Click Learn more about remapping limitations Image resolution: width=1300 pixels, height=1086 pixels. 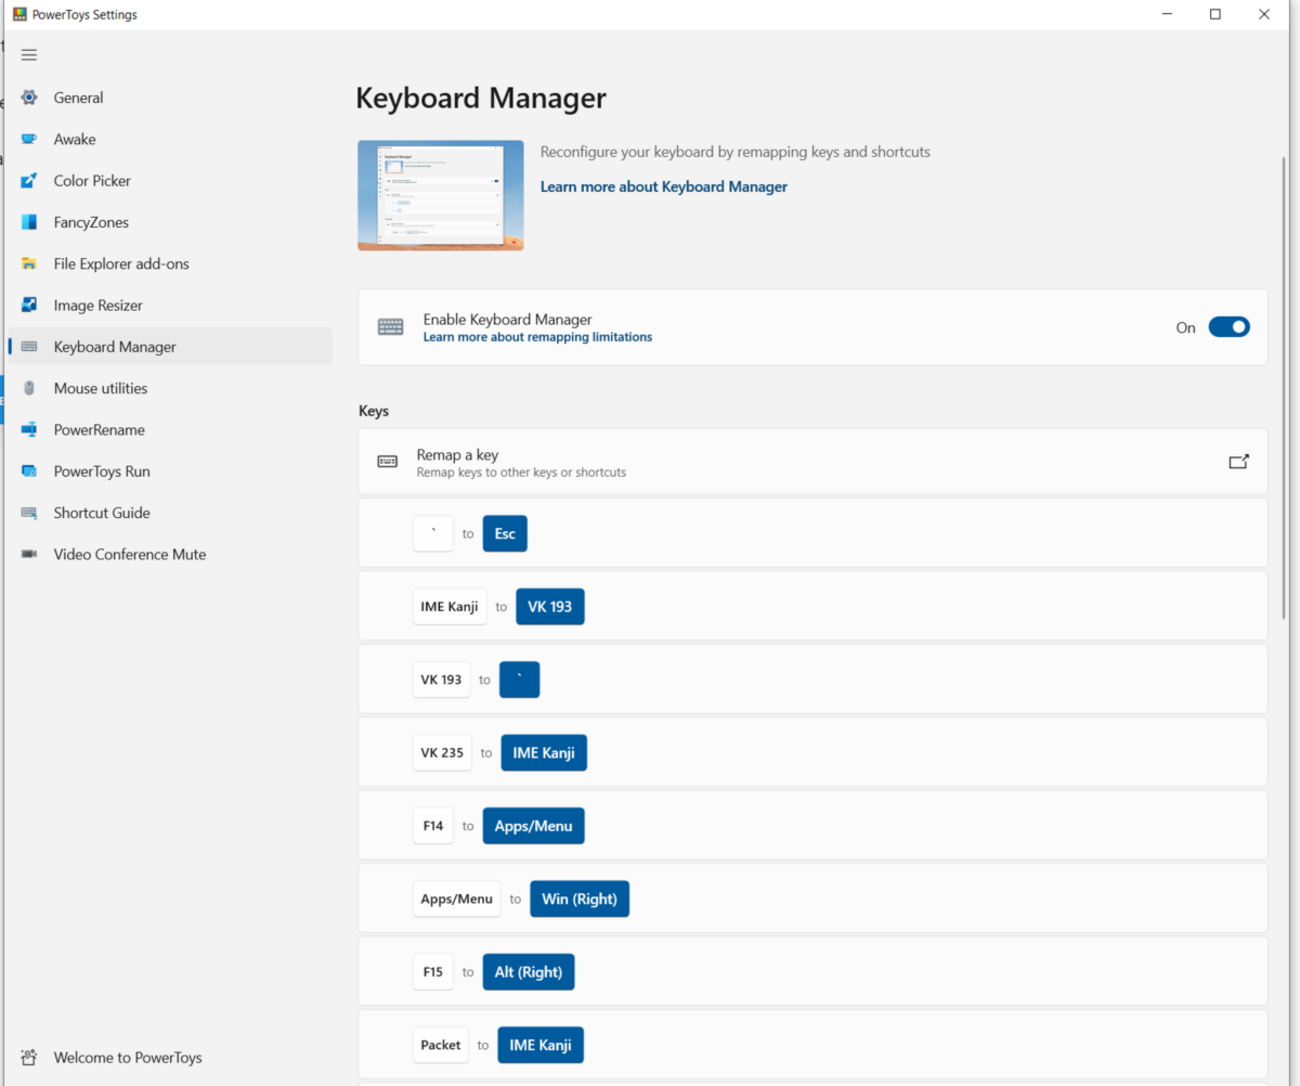coord(537,338)
